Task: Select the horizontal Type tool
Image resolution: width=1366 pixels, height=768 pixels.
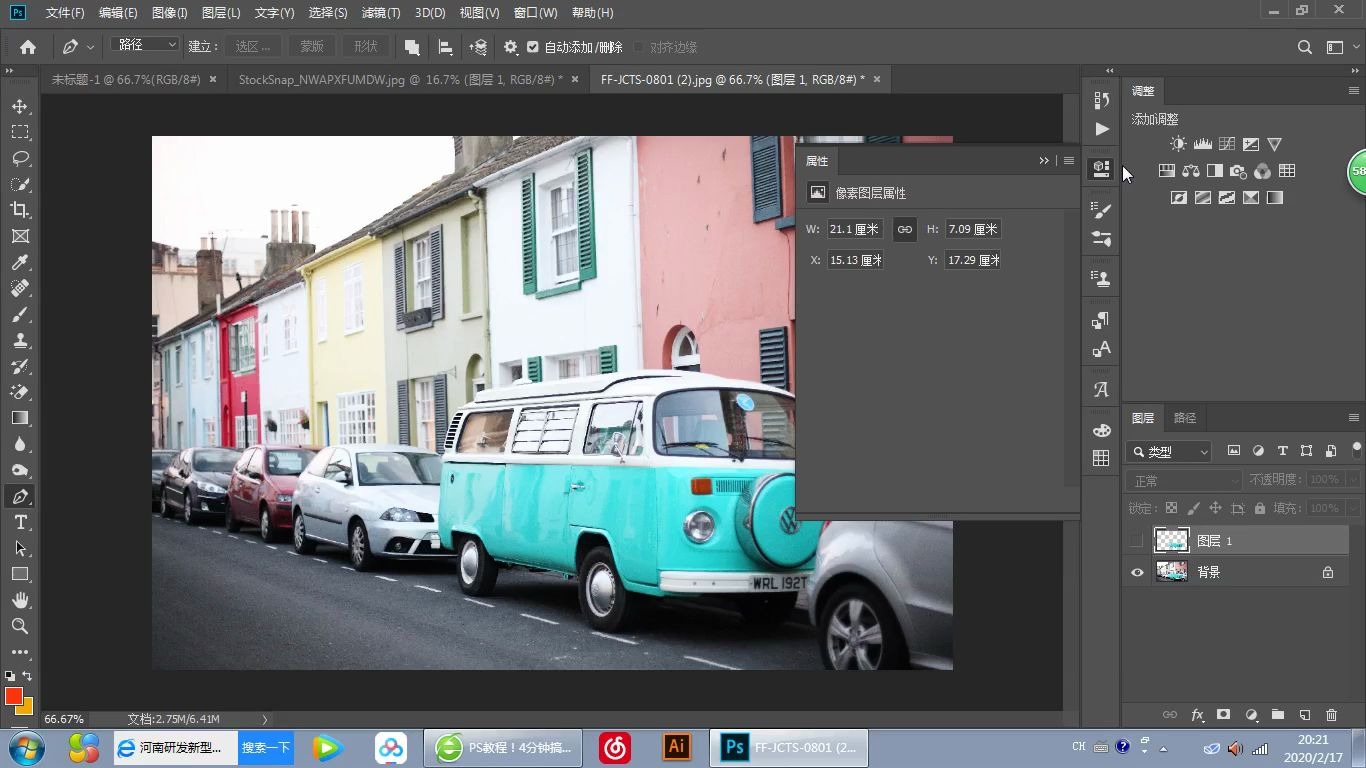Action: (x=20, y=522)
